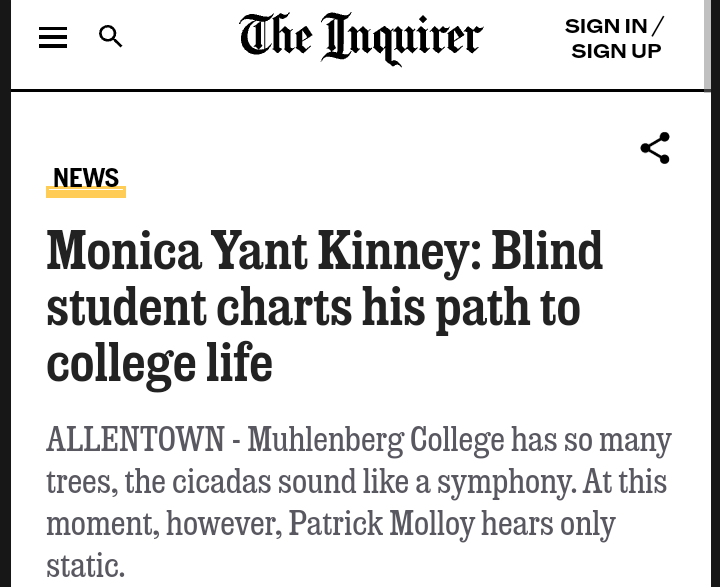Open the hamburger navigation menu

click(x=53, y=38)
